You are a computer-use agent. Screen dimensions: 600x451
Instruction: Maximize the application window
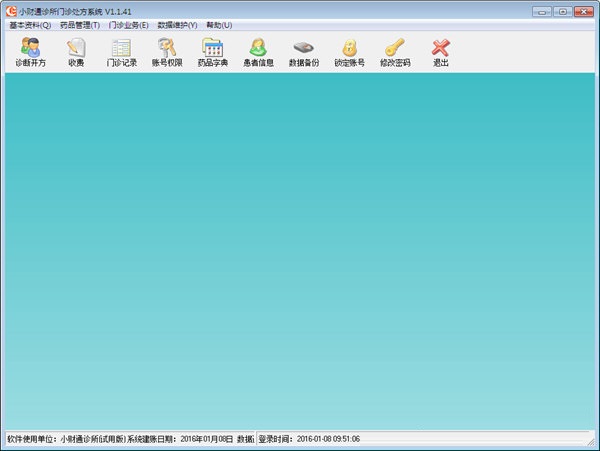pyautogui.click(x=562, y=12)
